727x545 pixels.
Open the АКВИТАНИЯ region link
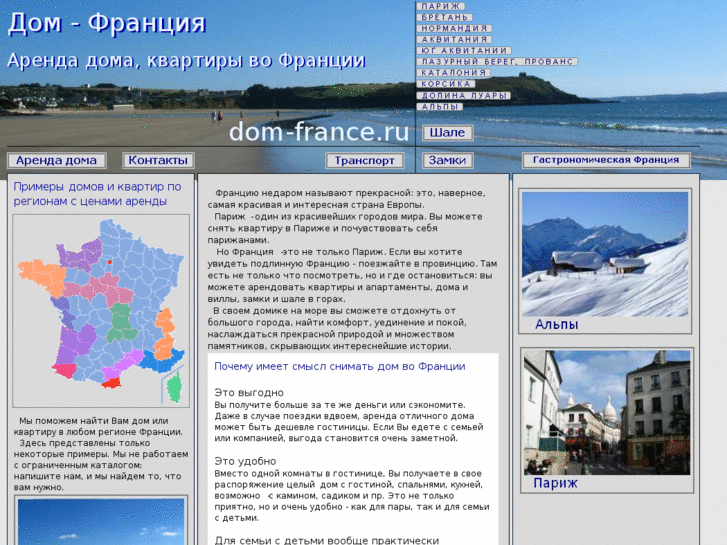[454, 39]
